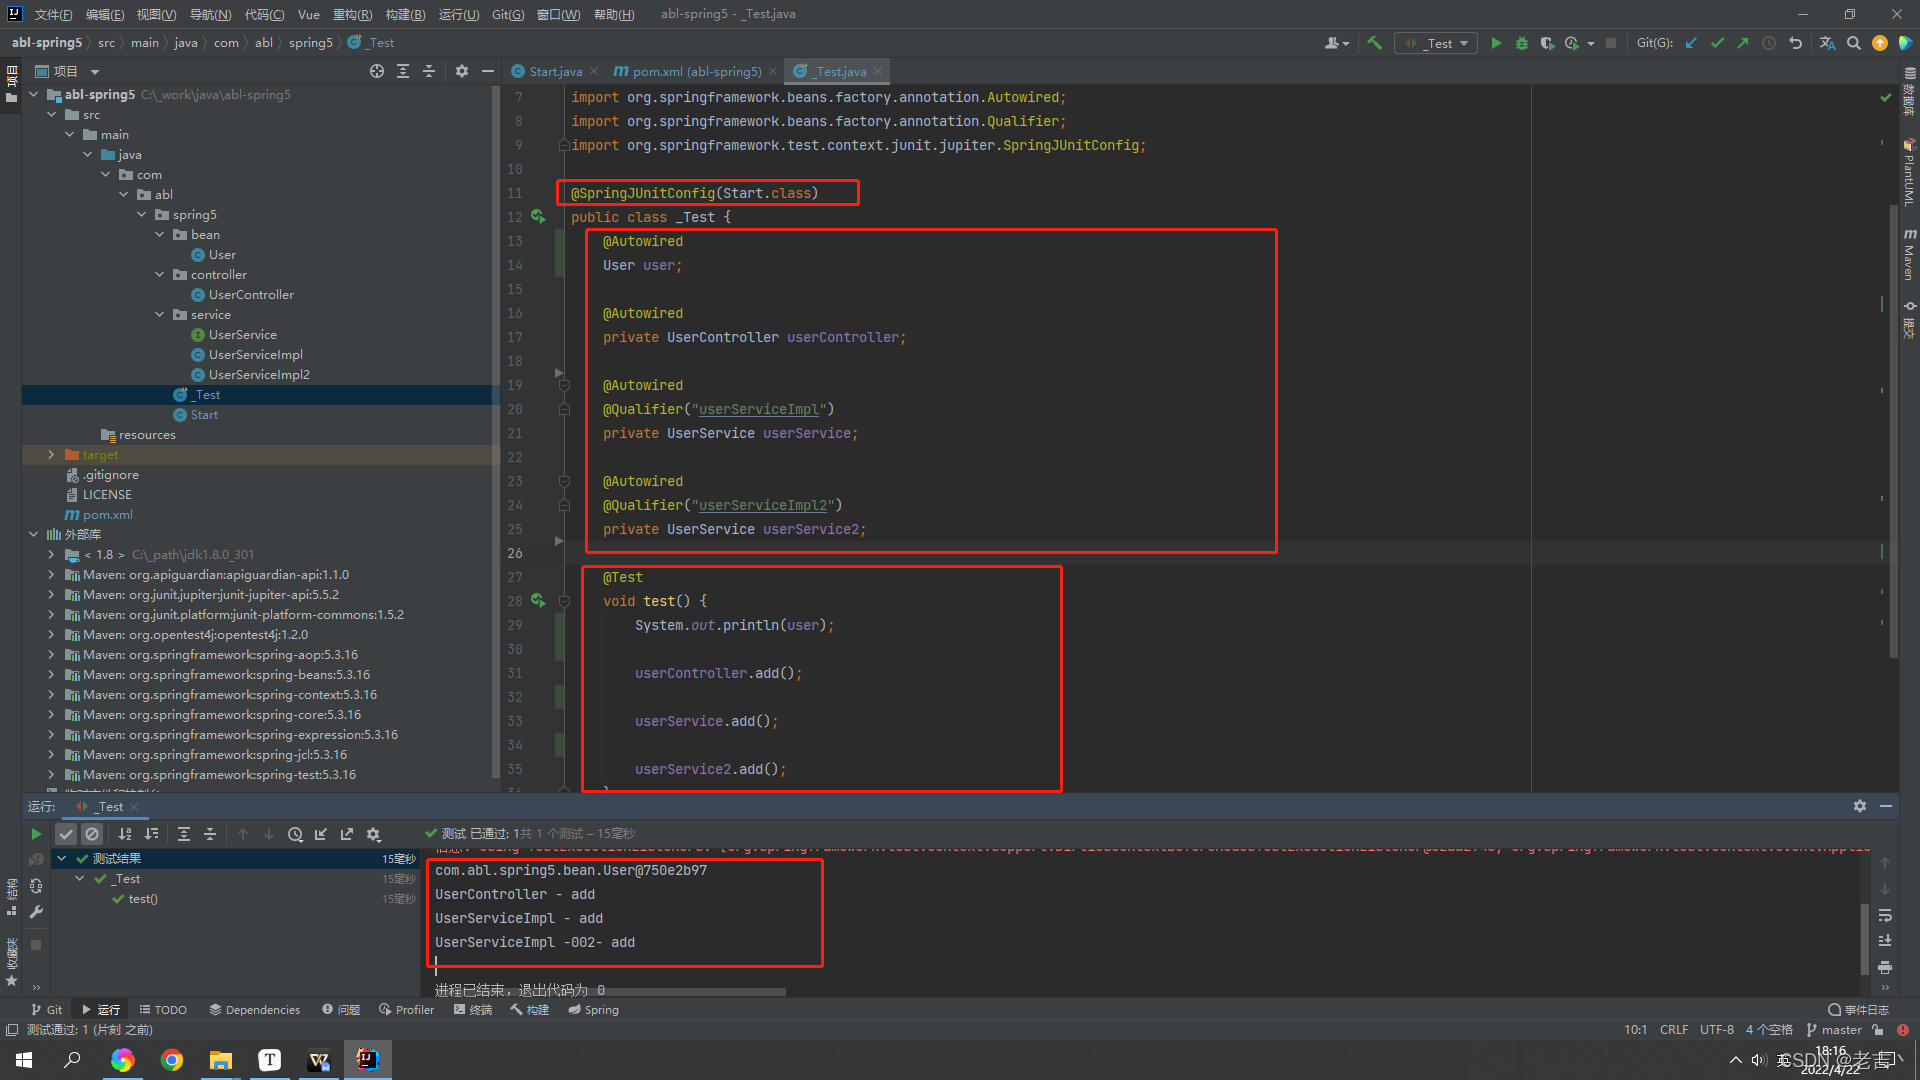The width and height of the screenshot is (1920, 1080).
Task: Collapse the service package folder
Action: (160, 315)
